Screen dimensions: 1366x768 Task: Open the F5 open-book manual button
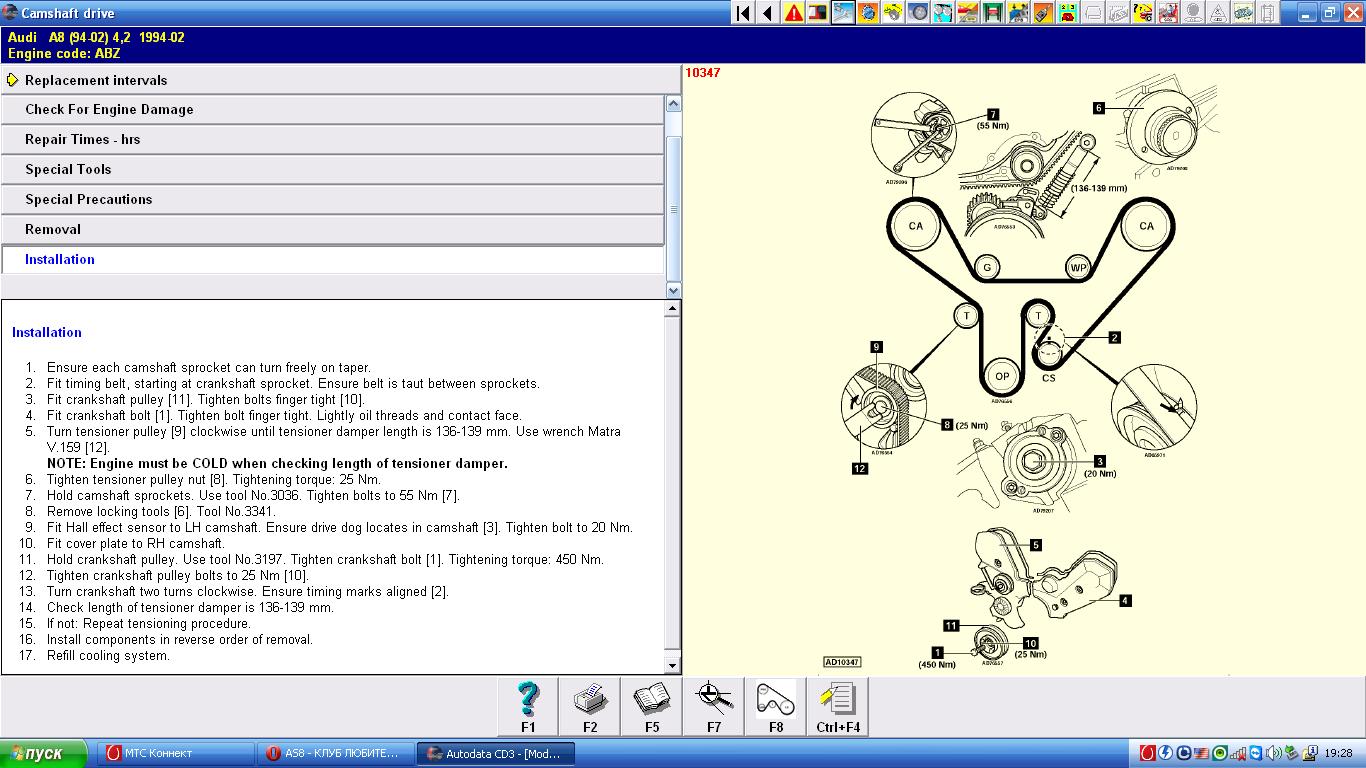pyautogui.click(x=652, y=706)
